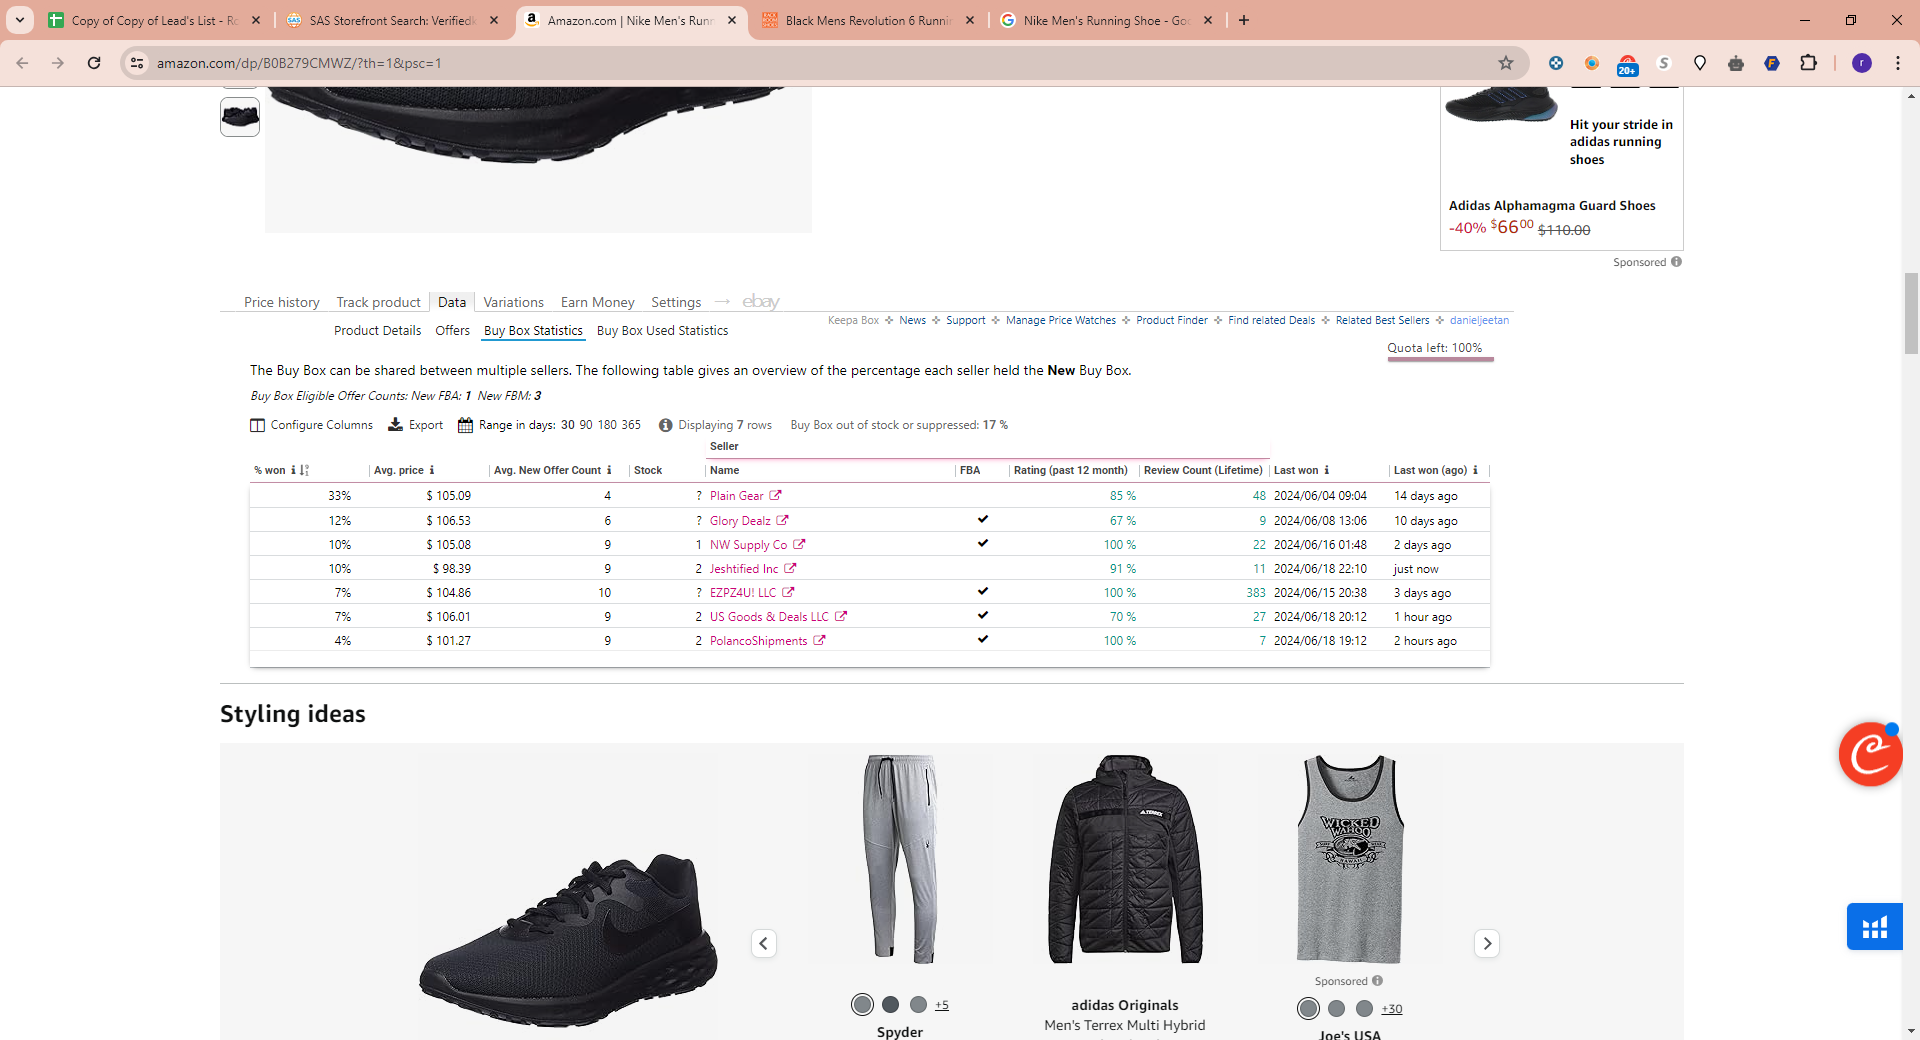Close the Nike Men's Running Shoe Google tab
This screenshot has width=1920, height=1040.
[1208, 20]
